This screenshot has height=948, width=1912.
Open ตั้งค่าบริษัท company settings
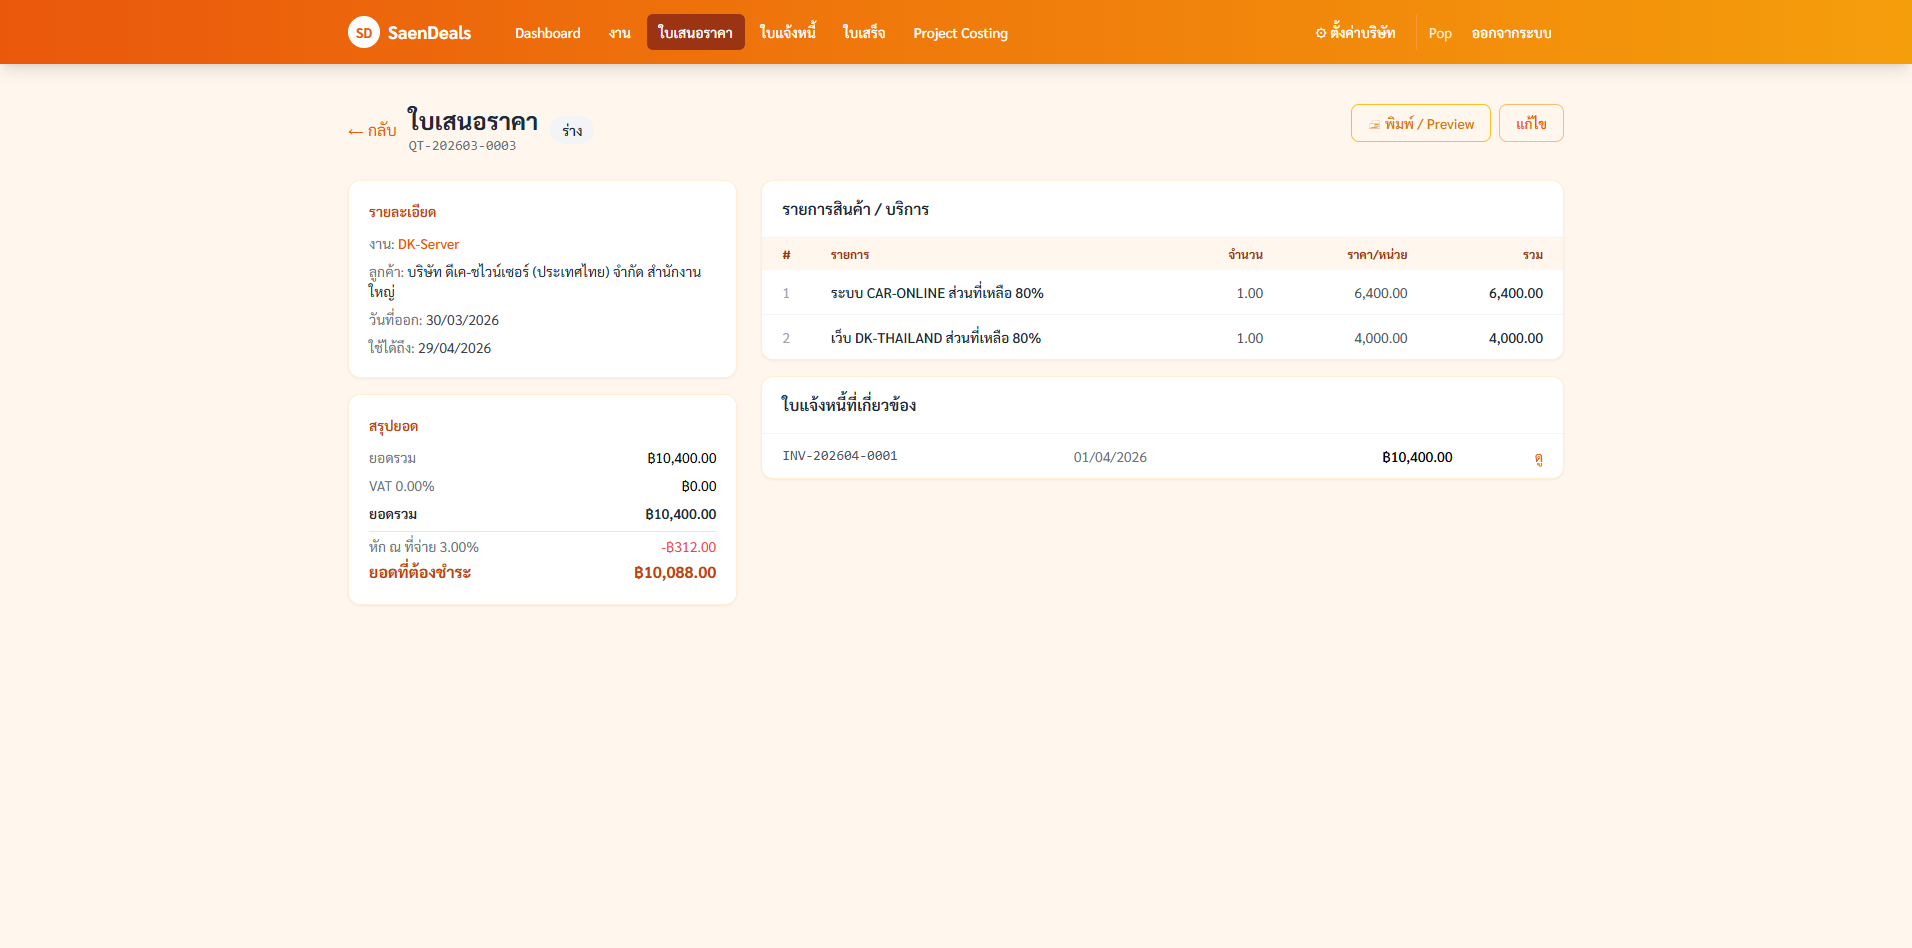(x=1355, y=33)
